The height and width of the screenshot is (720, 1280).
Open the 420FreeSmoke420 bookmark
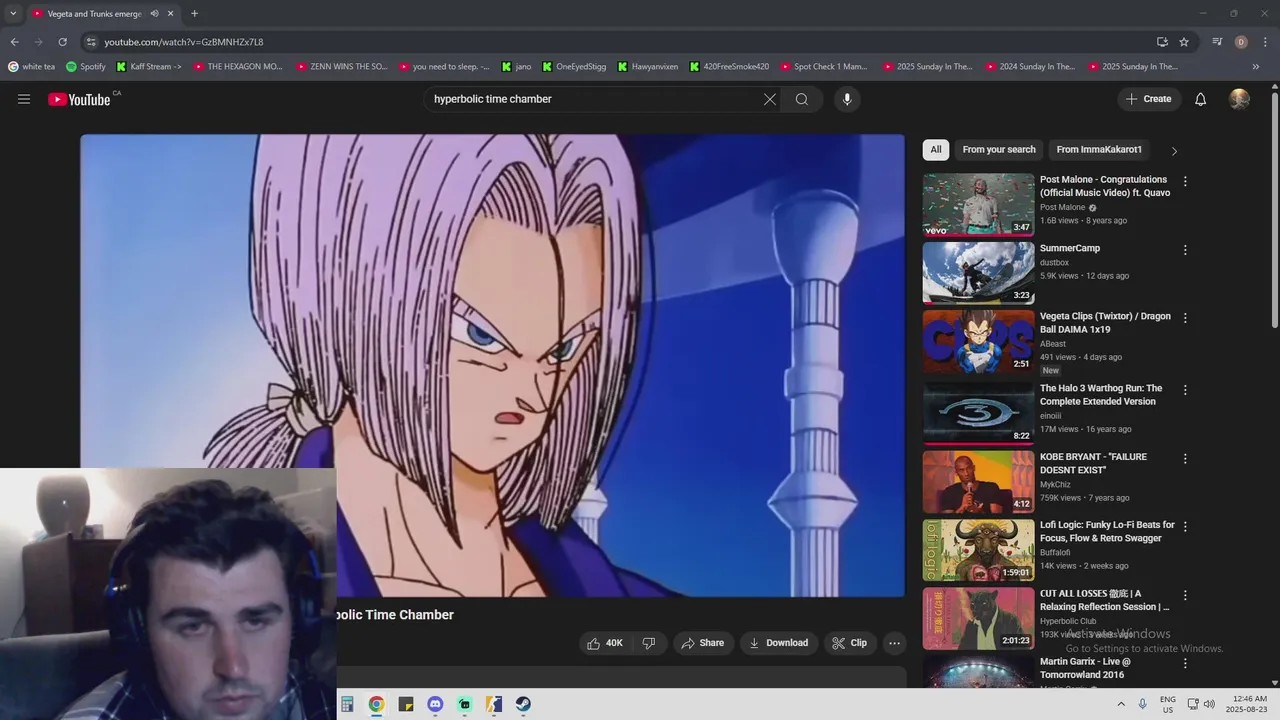tap(729, 67)
